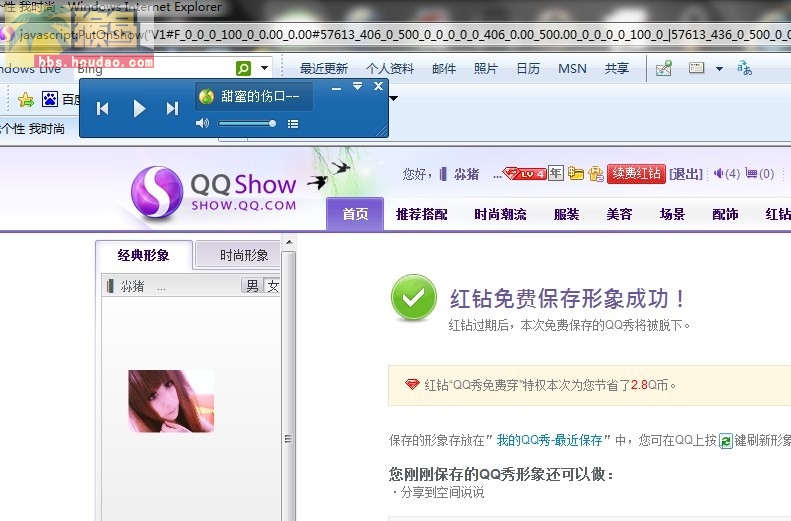Click the 您好 username text 猕猪
Viewport: 791px width, 521px height.
coord(467,175)
